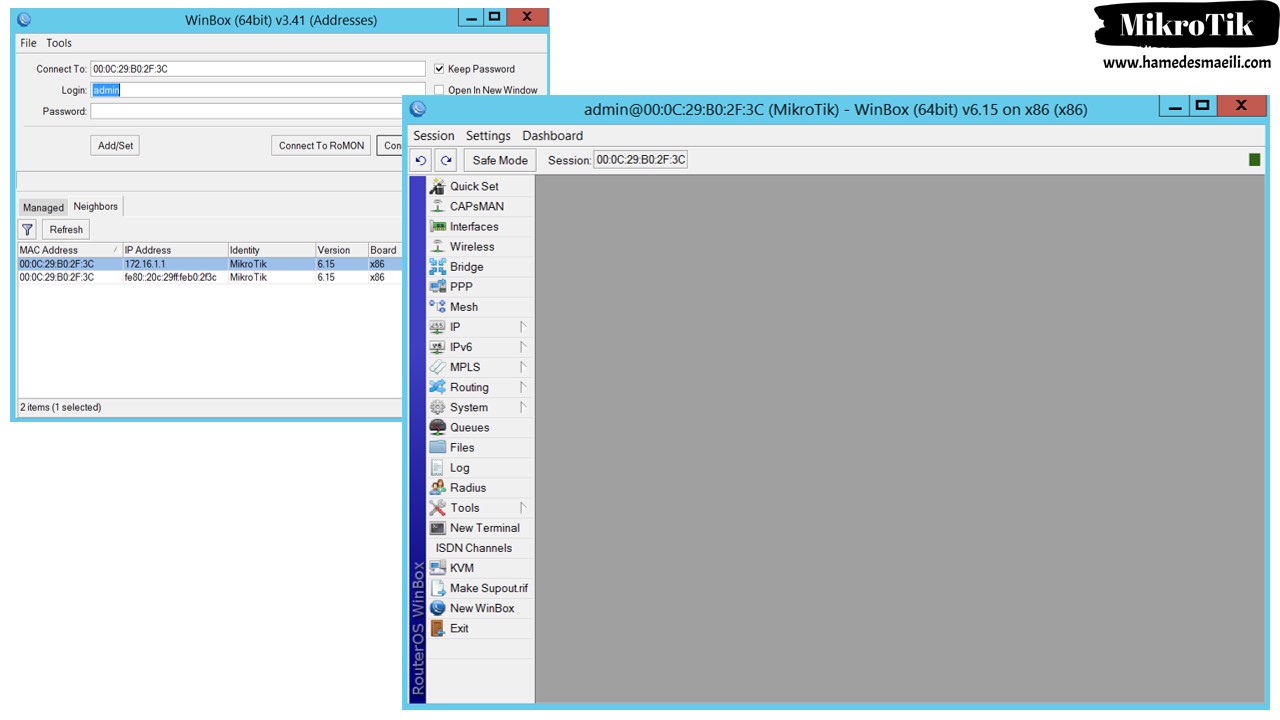
Task: Click the filter funnel icon in Neighbors
Action: [x=28, y=229]
